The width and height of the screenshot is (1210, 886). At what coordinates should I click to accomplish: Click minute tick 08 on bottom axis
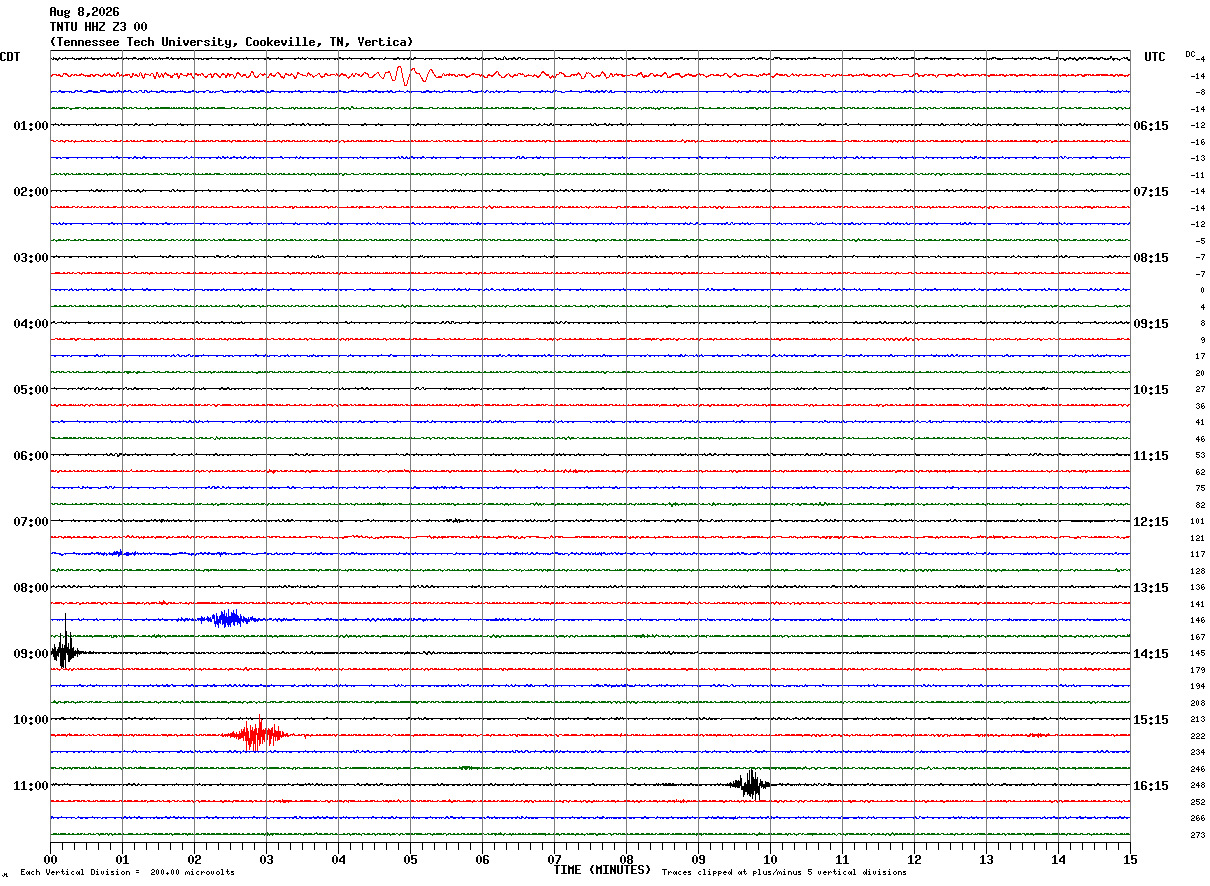click(x=627, y=859)
